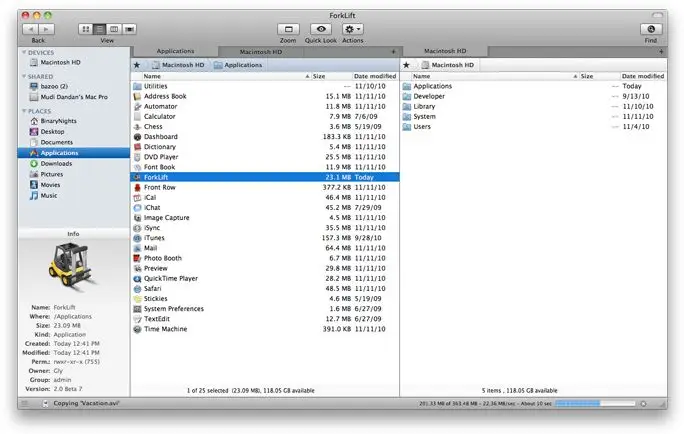The height and width of the screenshot is (434, 684).
Task: Select Font Book application
Action: [x=265, y=167]
